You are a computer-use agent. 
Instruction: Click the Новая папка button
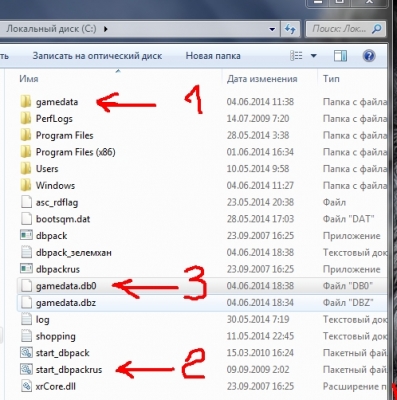213,56
